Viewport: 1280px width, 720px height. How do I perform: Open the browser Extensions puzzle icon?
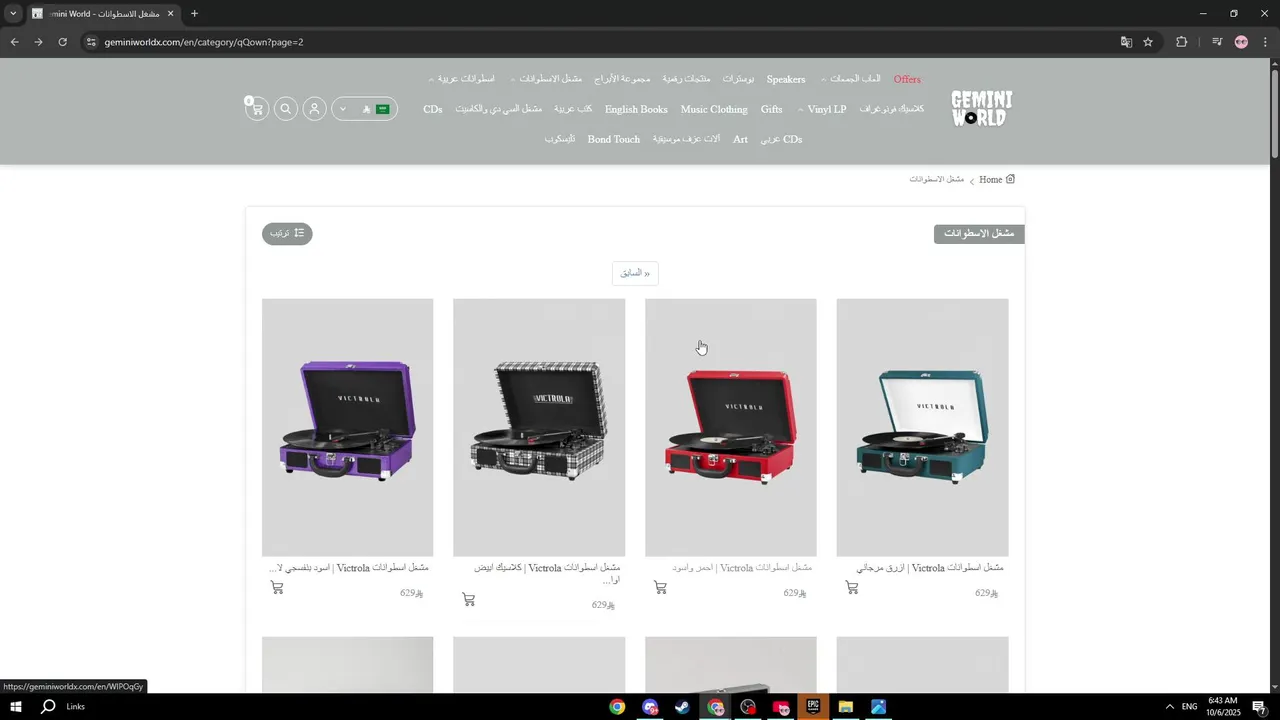click(1182, 42)
